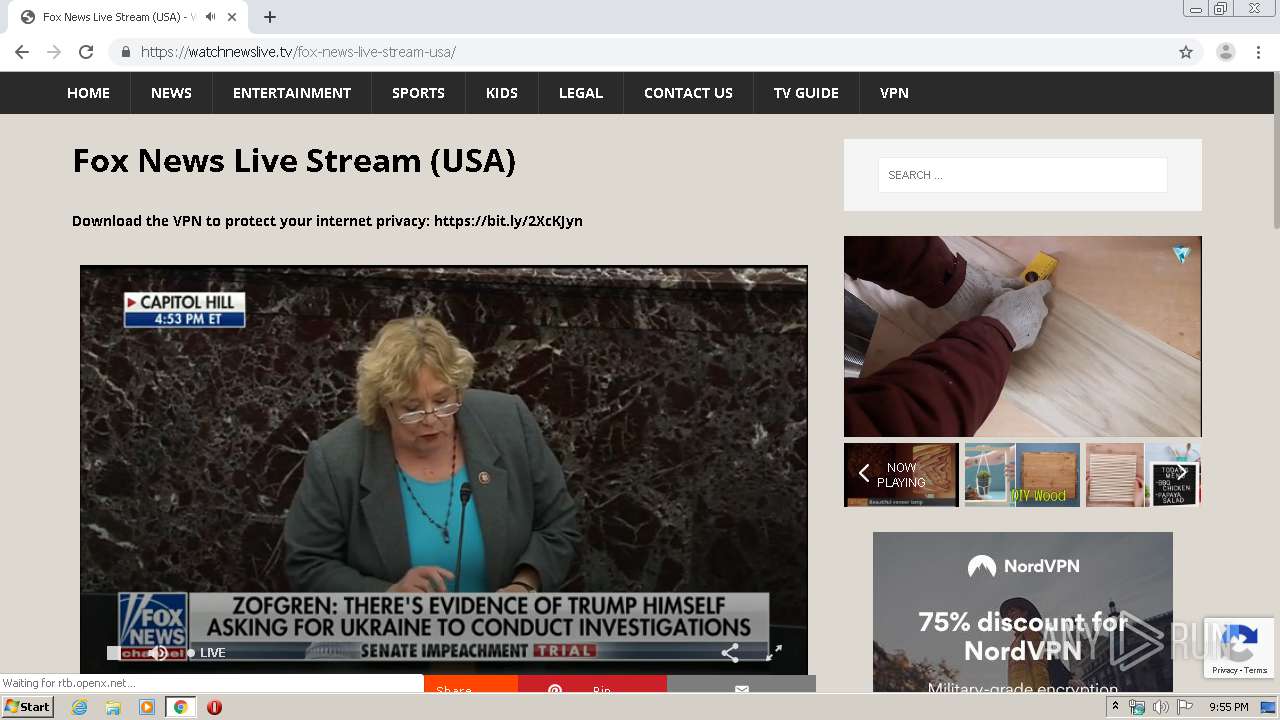Click the playing wood veneer video ad

[1022, 336]
